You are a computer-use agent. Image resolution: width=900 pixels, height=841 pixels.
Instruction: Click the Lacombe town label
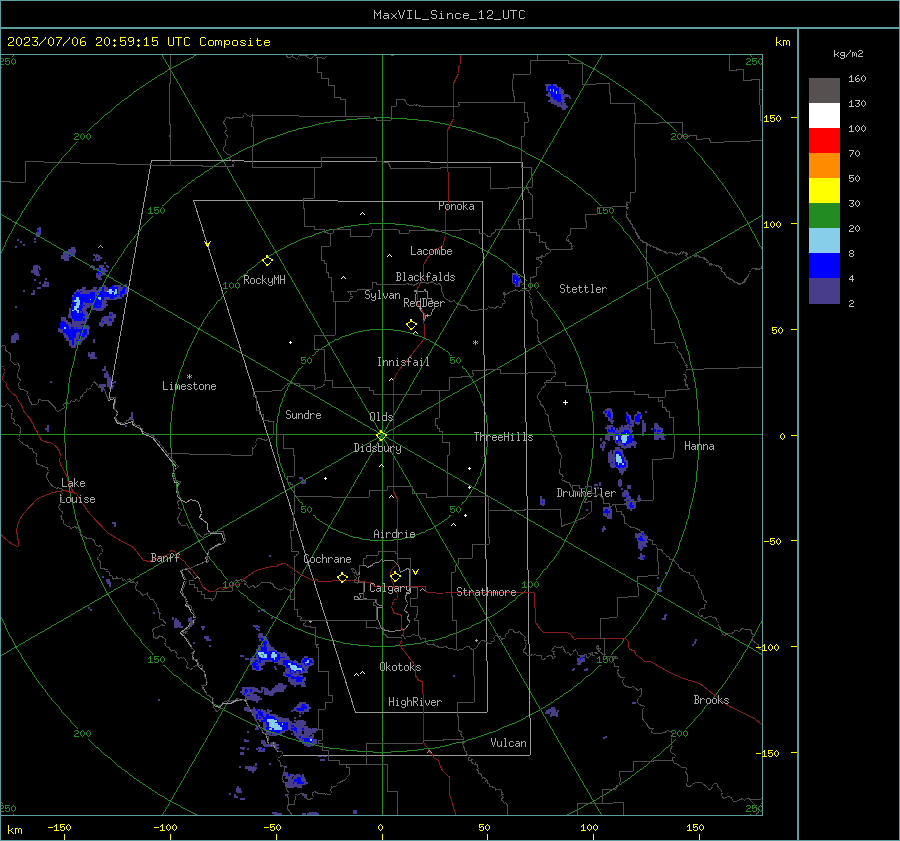click(x=431, y=251)
